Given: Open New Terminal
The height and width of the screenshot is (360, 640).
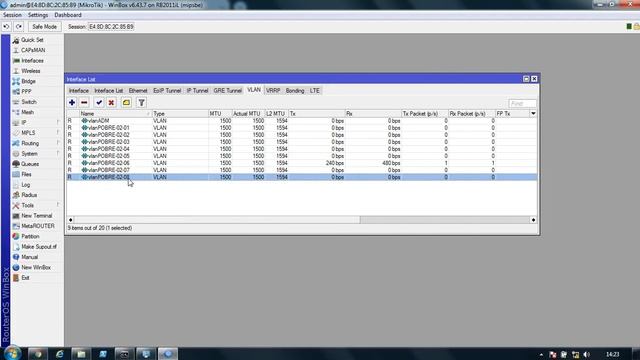Looking at the screenshot, I should click(x=36, y=216).
